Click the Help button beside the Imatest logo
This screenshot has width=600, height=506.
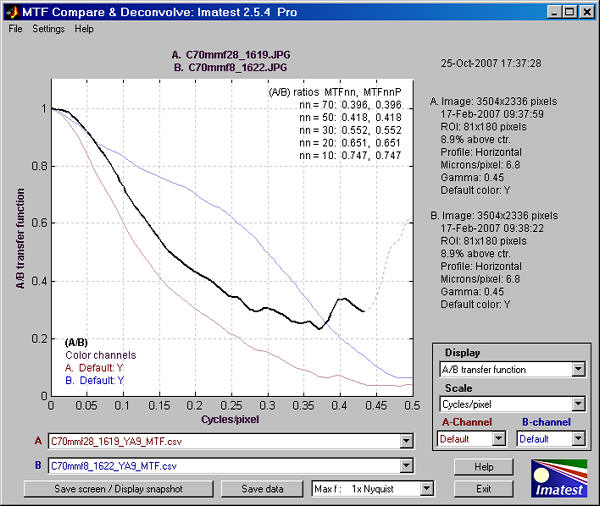484,467
